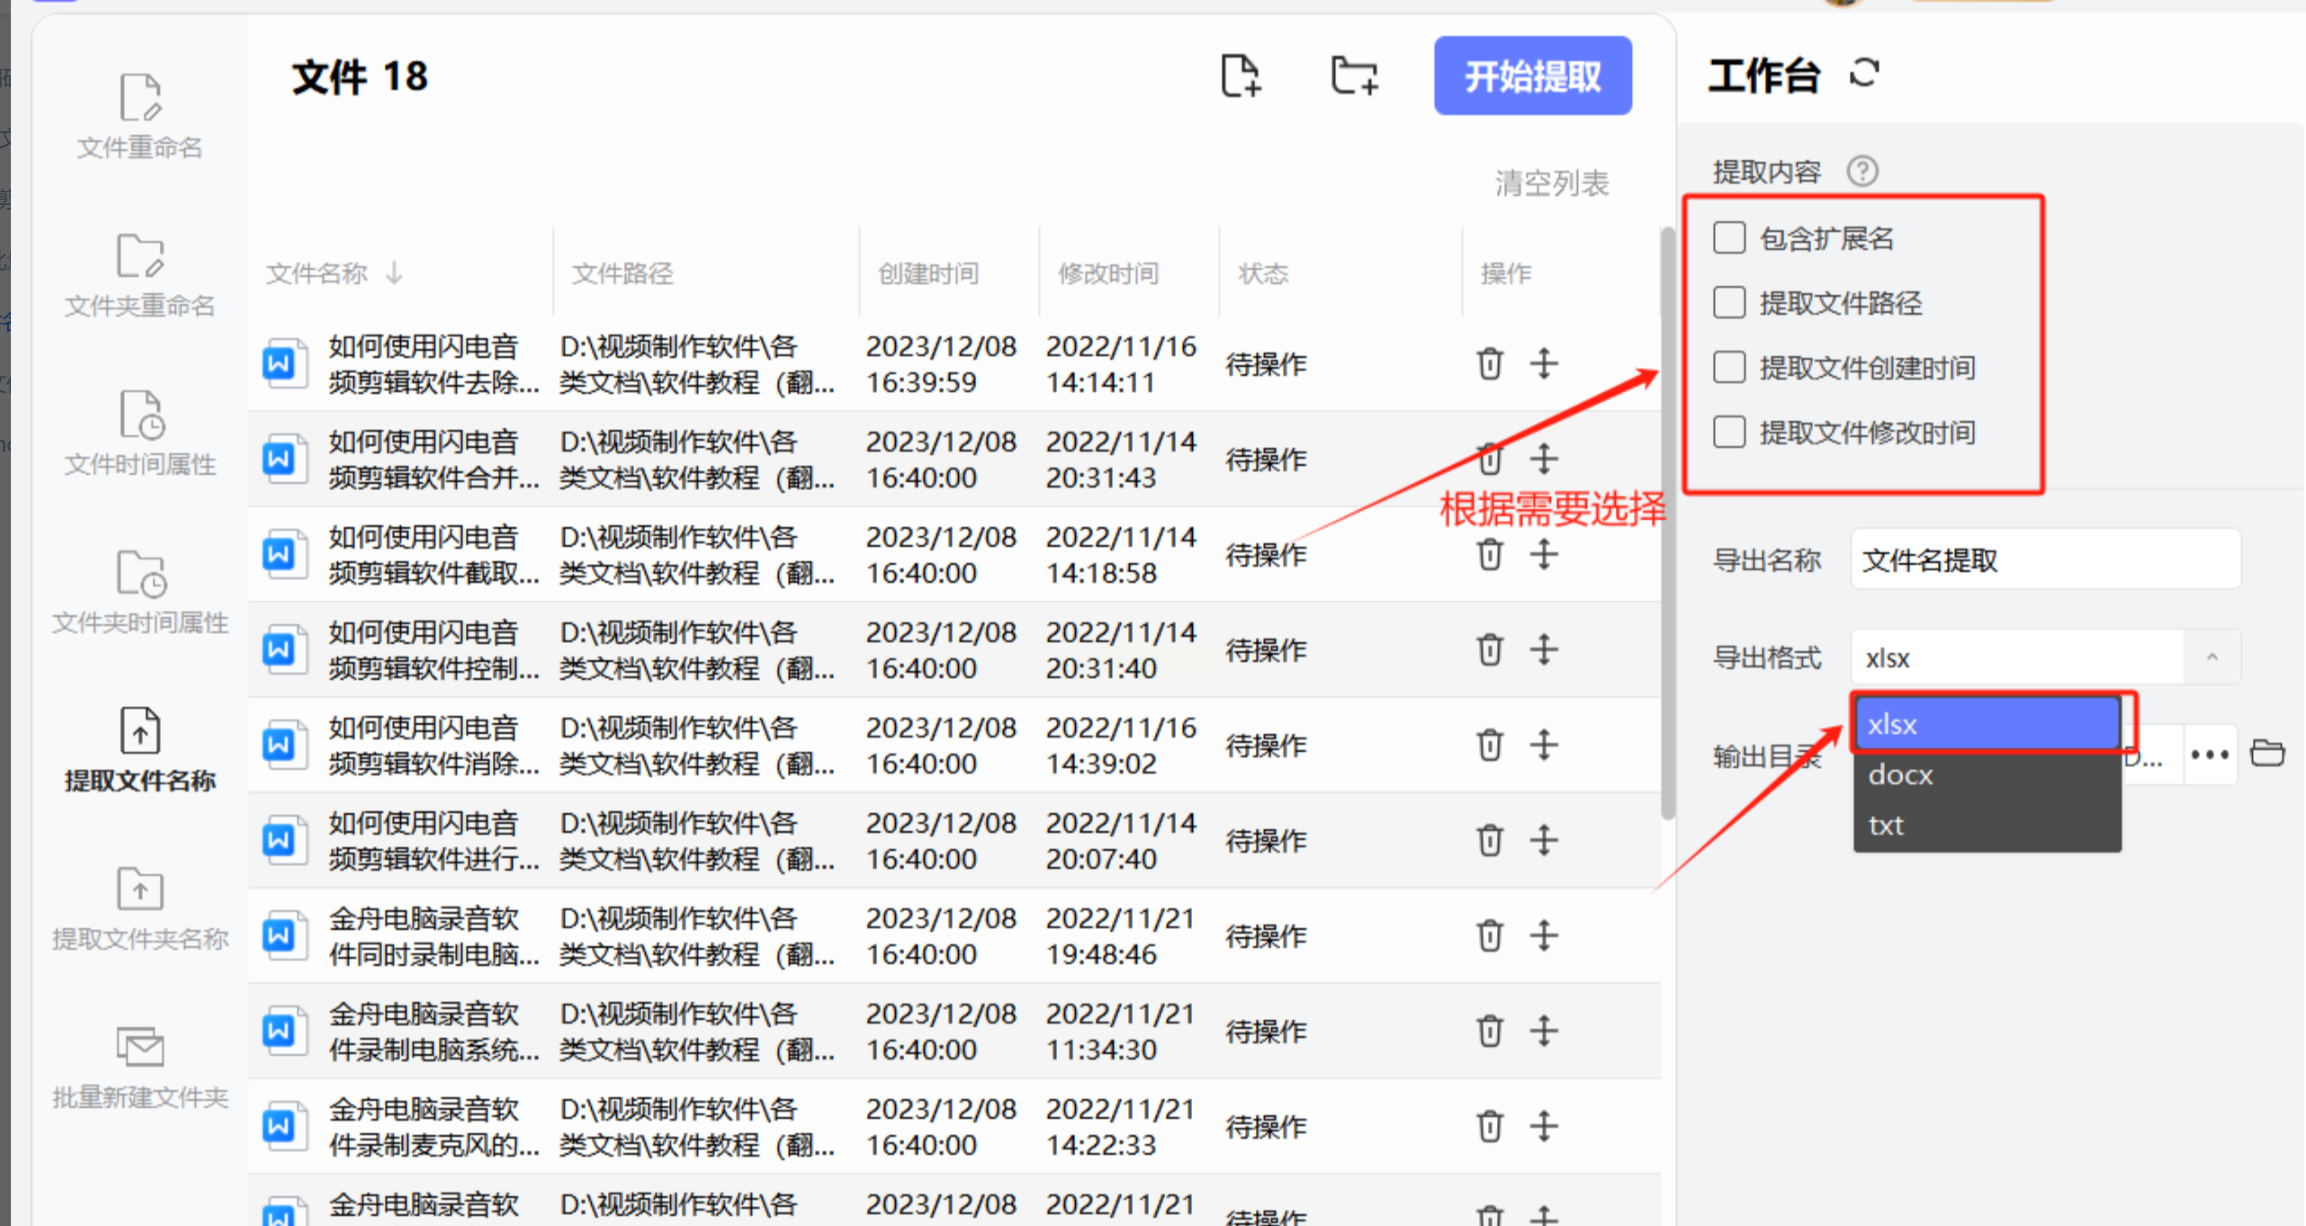Choose txt export format option
This screenshot has height=1226, width=2306.
pyautogui.click(x=1985, y=826)
